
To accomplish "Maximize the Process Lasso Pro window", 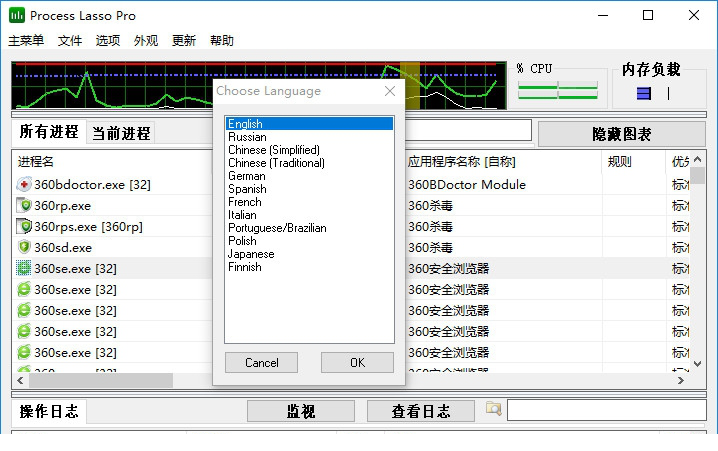I will (648, 15).
